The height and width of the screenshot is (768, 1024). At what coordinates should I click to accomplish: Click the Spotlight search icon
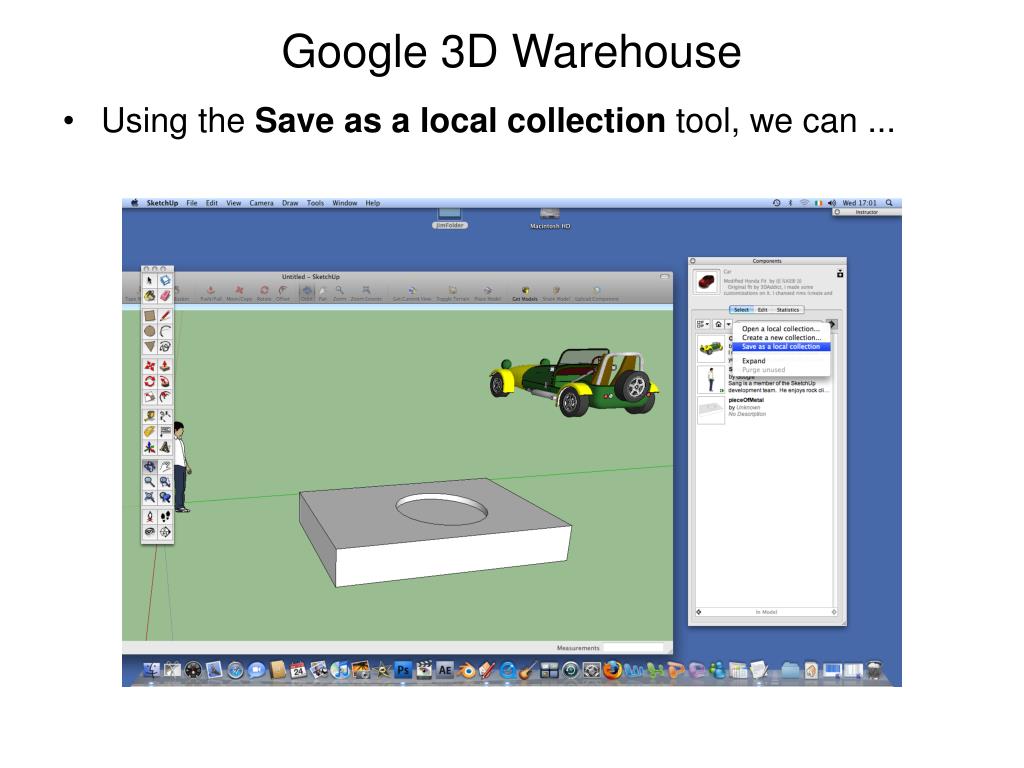(x=889, y=203)
